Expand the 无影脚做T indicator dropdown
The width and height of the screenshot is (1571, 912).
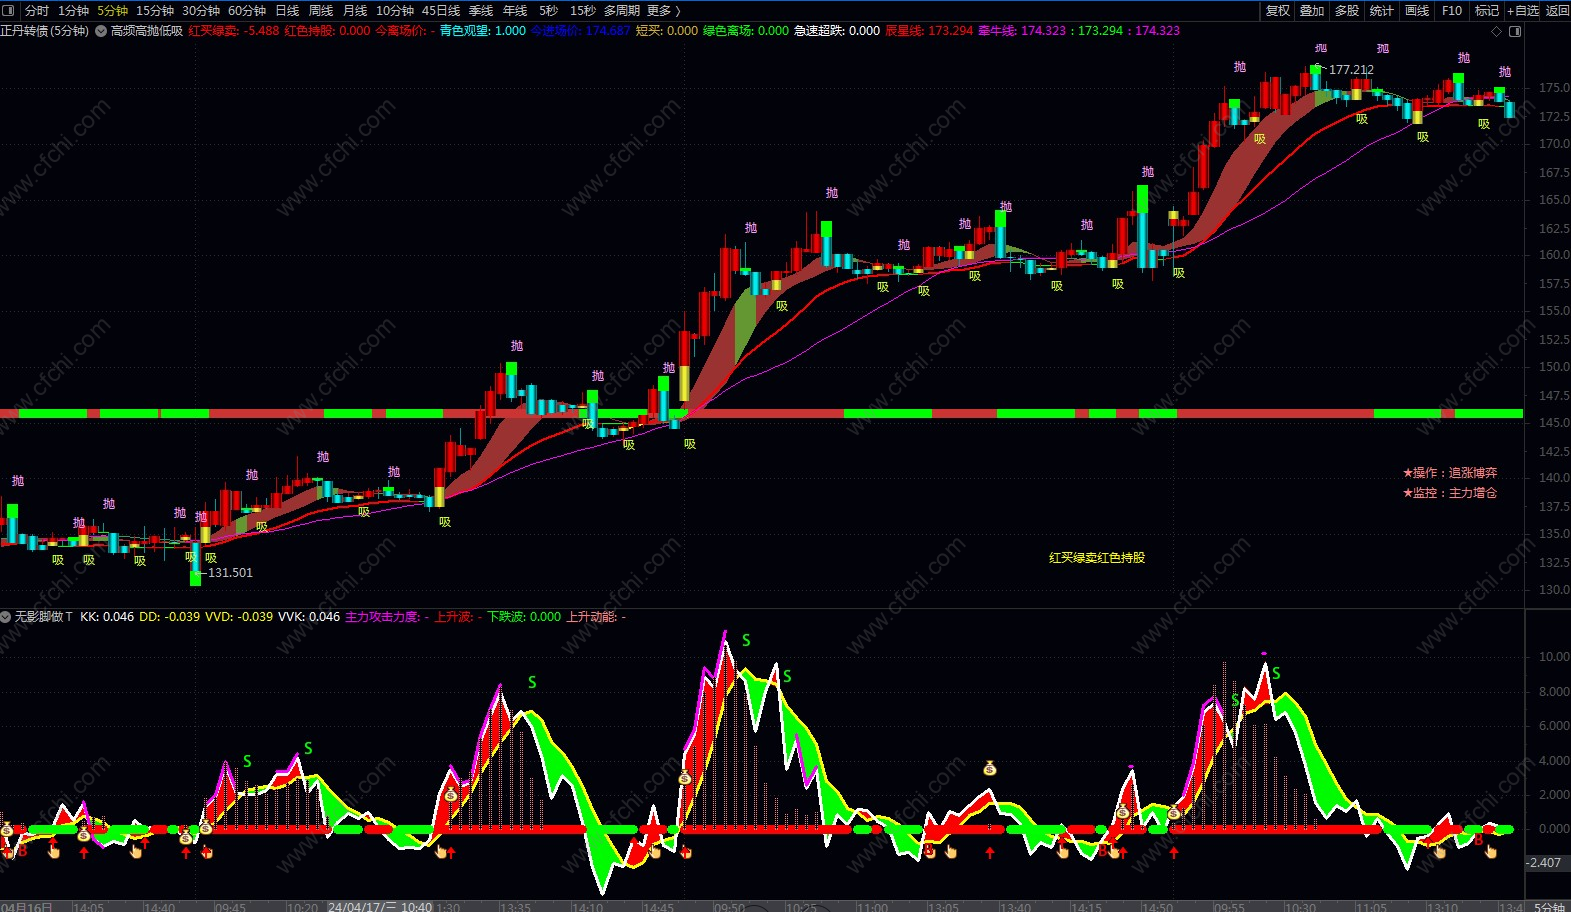point(6,617)
